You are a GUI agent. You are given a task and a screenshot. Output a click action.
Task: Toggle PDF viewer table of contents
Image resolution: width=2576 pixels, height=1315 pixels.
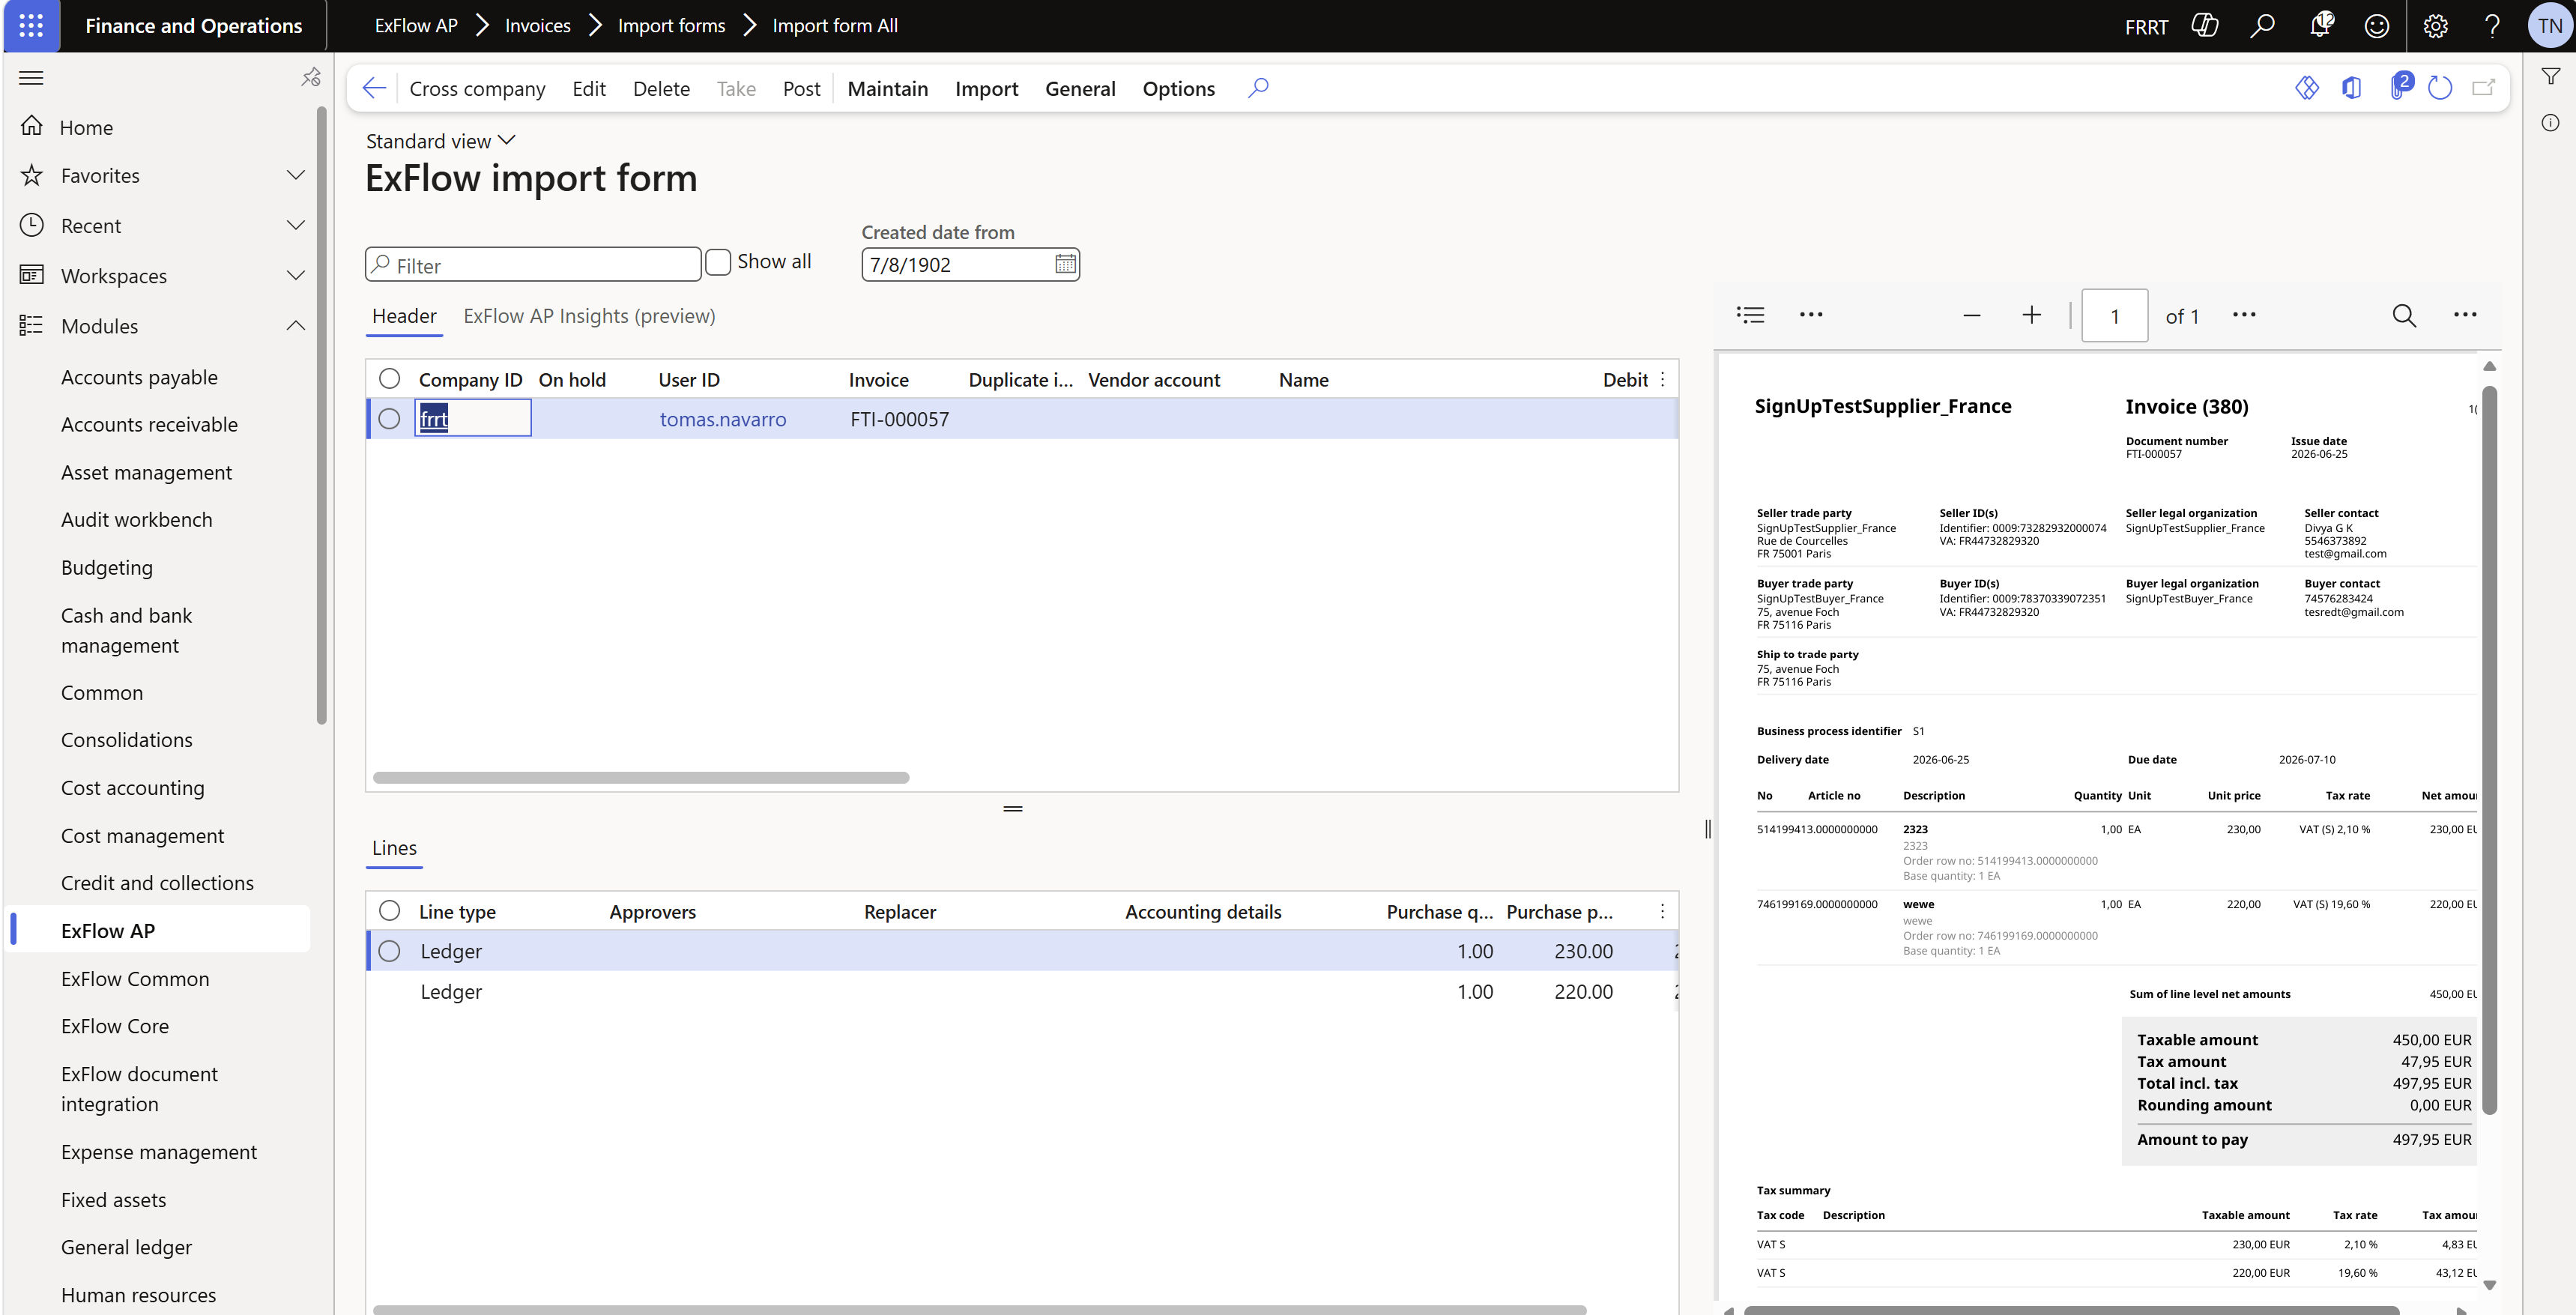(1750, 315)
